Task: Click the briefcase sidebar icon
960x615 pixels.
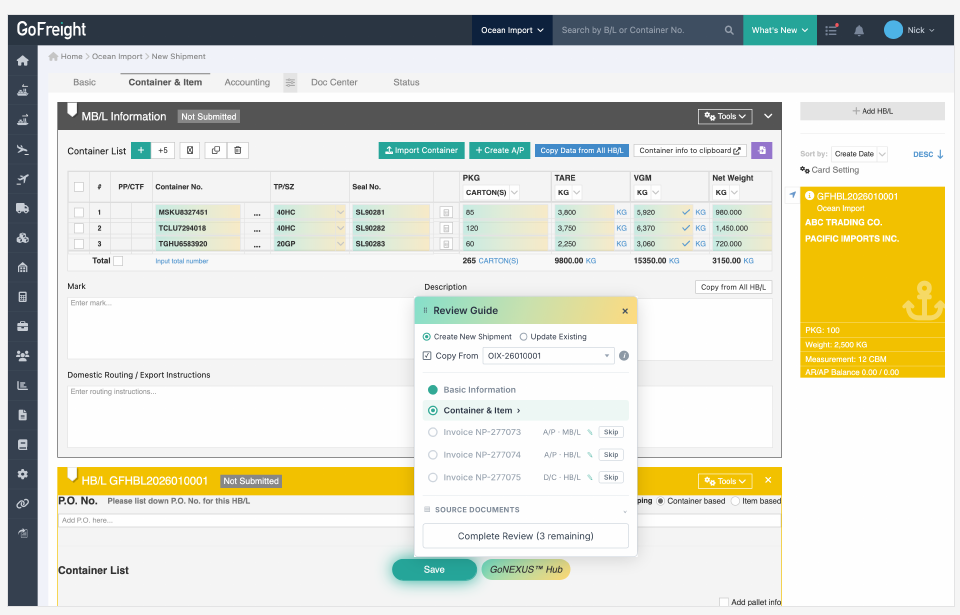Action: 23,326
